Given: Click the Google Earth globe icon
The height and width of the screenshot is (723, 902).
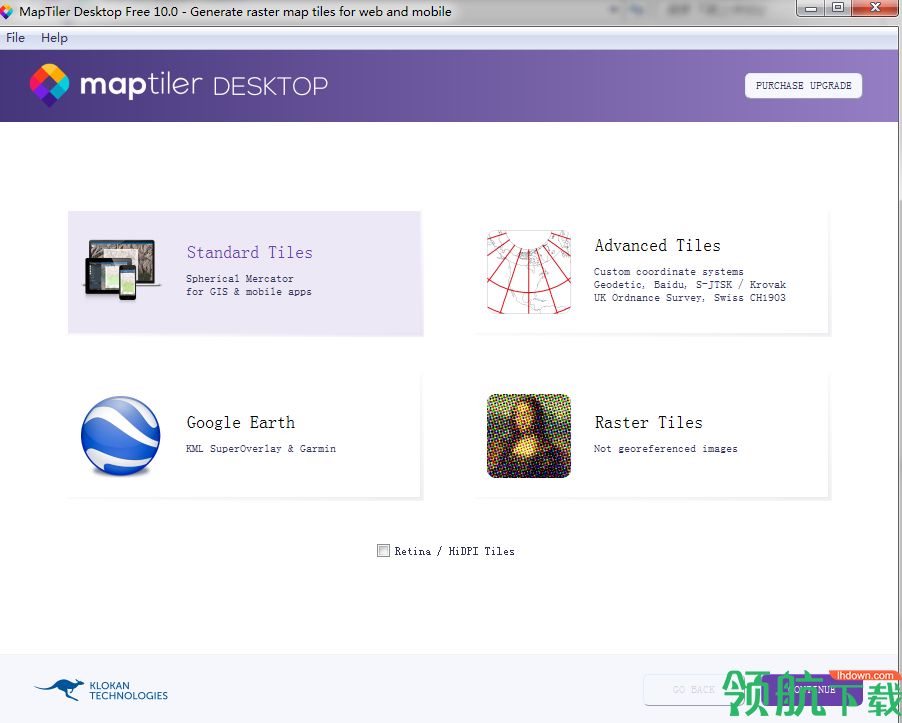Looking at the screenshot, I should (x=121, y=435).
